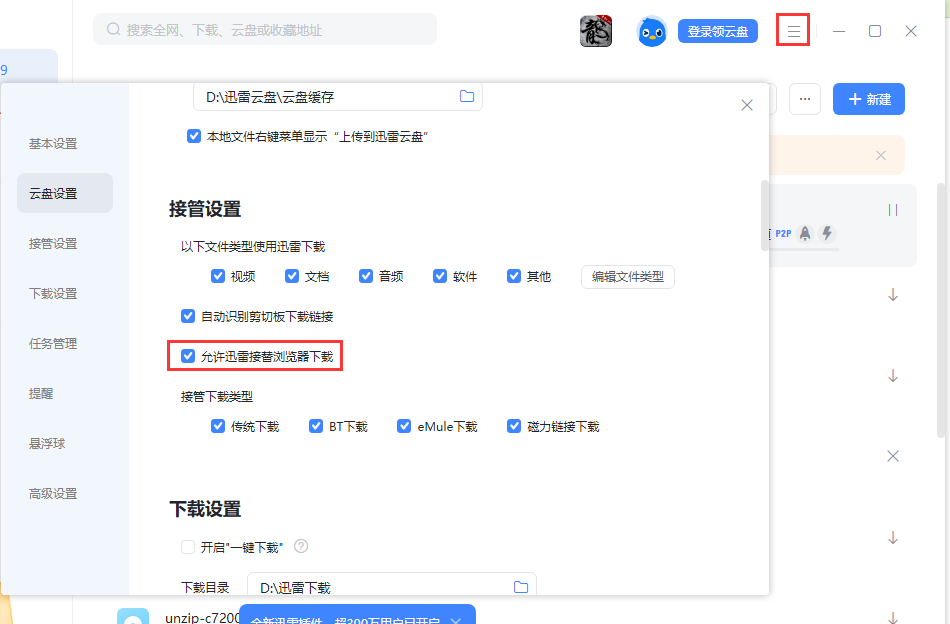Toggle 本地文件右键菜单显示 checkbox
The image size is (950, 624).
coord(194,136)
